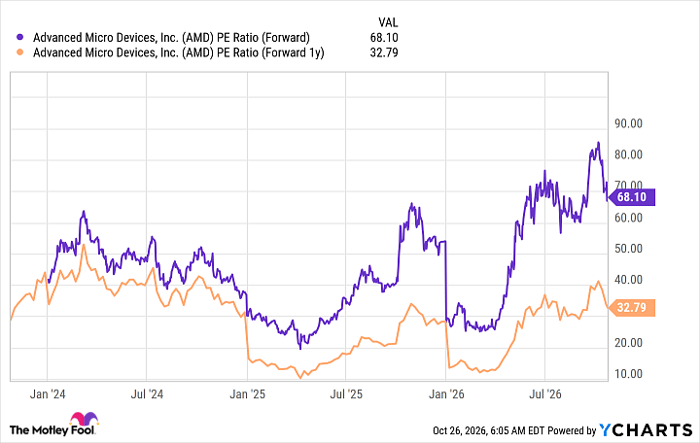Click the 68.10 value in the legend
This screenshot has width=700, height=443.
pyautogui.click(x=384, y=38)
